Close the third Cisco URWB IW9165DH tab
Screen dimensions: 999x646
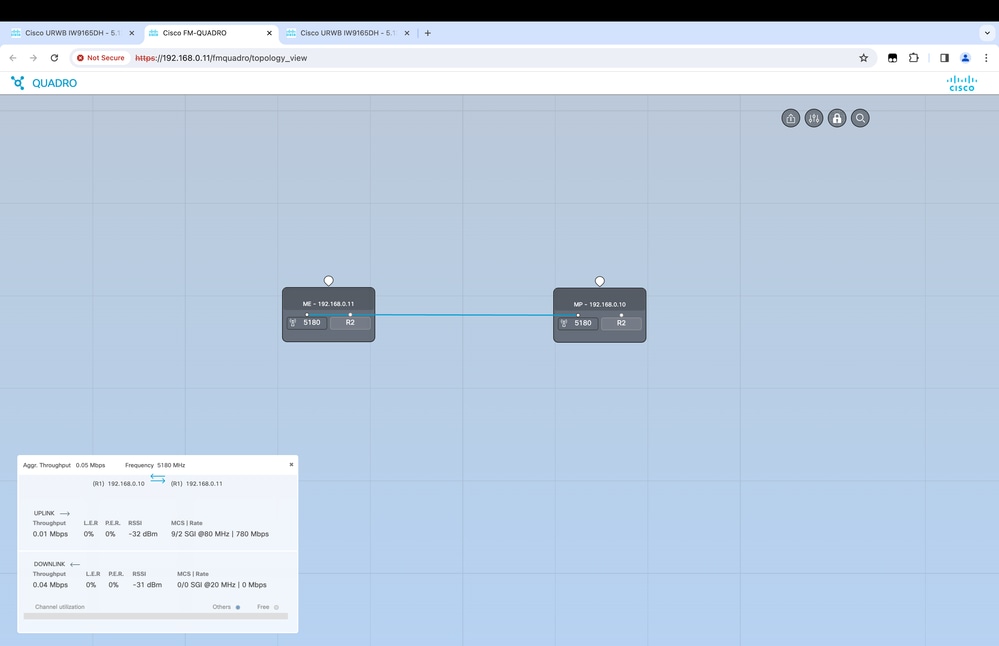pyautogui.click(x=406, y=33)
